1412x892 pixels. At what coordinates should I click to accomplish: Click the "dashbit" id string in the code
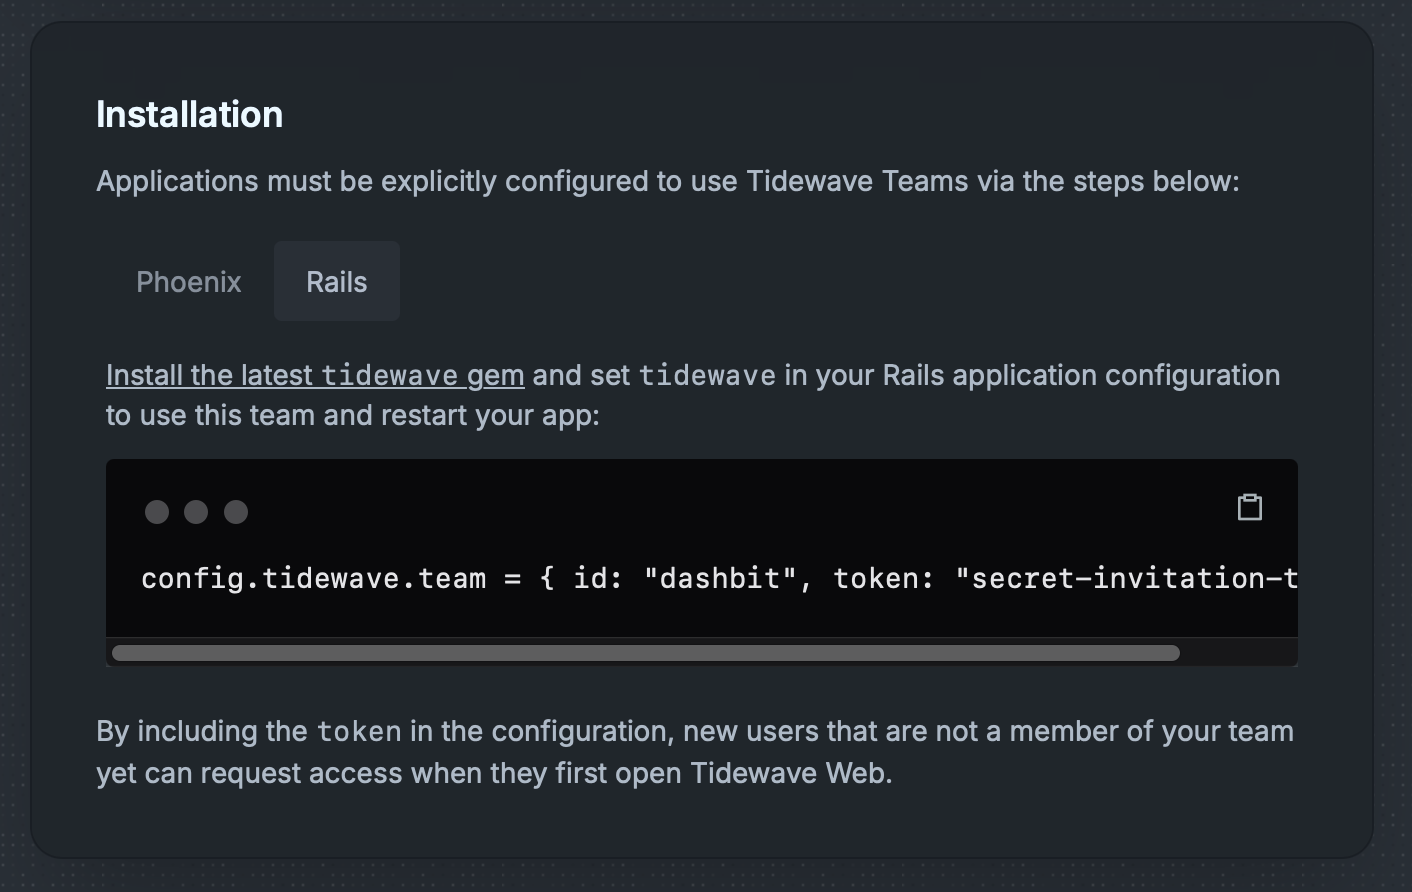[x=720, y=579]
